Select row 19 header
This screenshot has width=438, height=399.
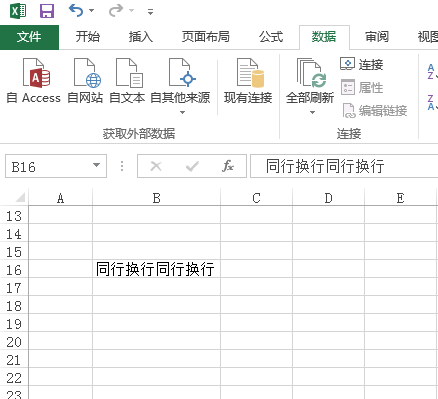pyautogui.click(x=14, y=324)
